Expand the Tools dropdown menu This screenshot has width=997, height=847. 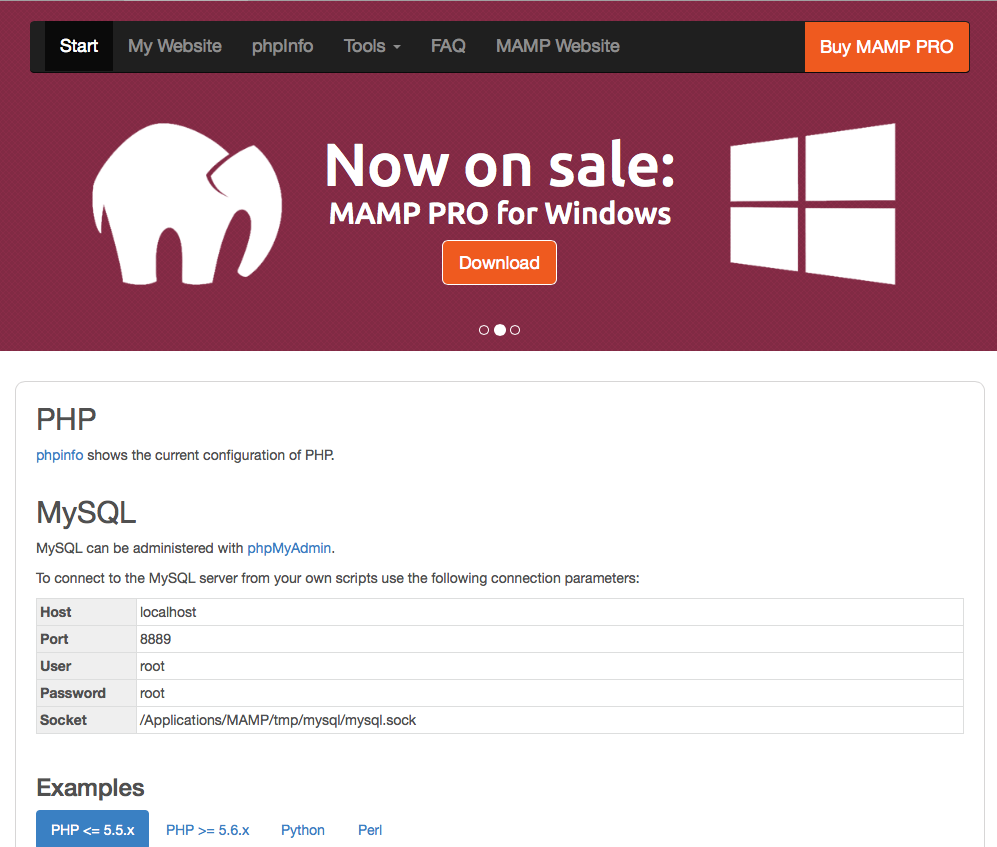click(x=372, y=46)
